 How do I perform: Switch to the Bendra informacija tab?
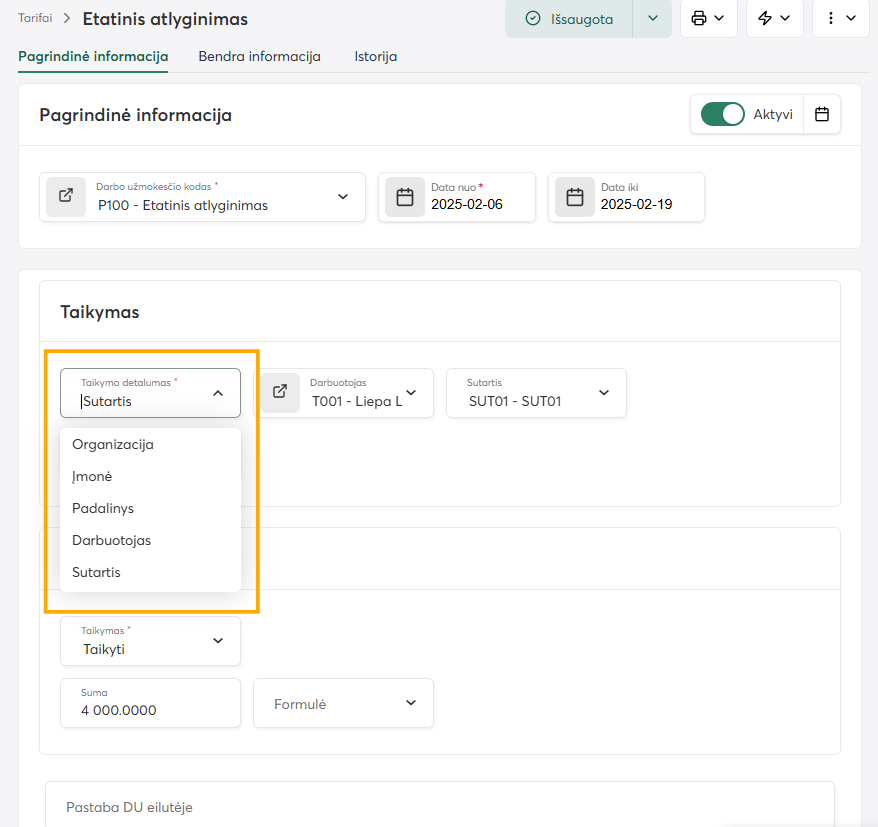[259, 57]
